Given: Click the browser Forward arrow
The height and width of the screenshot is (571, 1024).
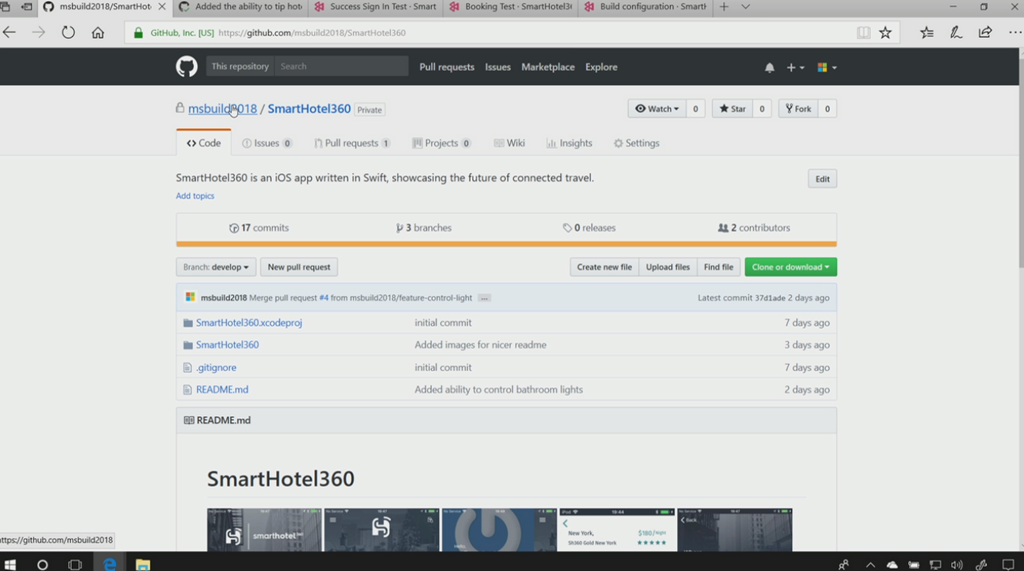Looking at the screenshot, I should point(39,32).
